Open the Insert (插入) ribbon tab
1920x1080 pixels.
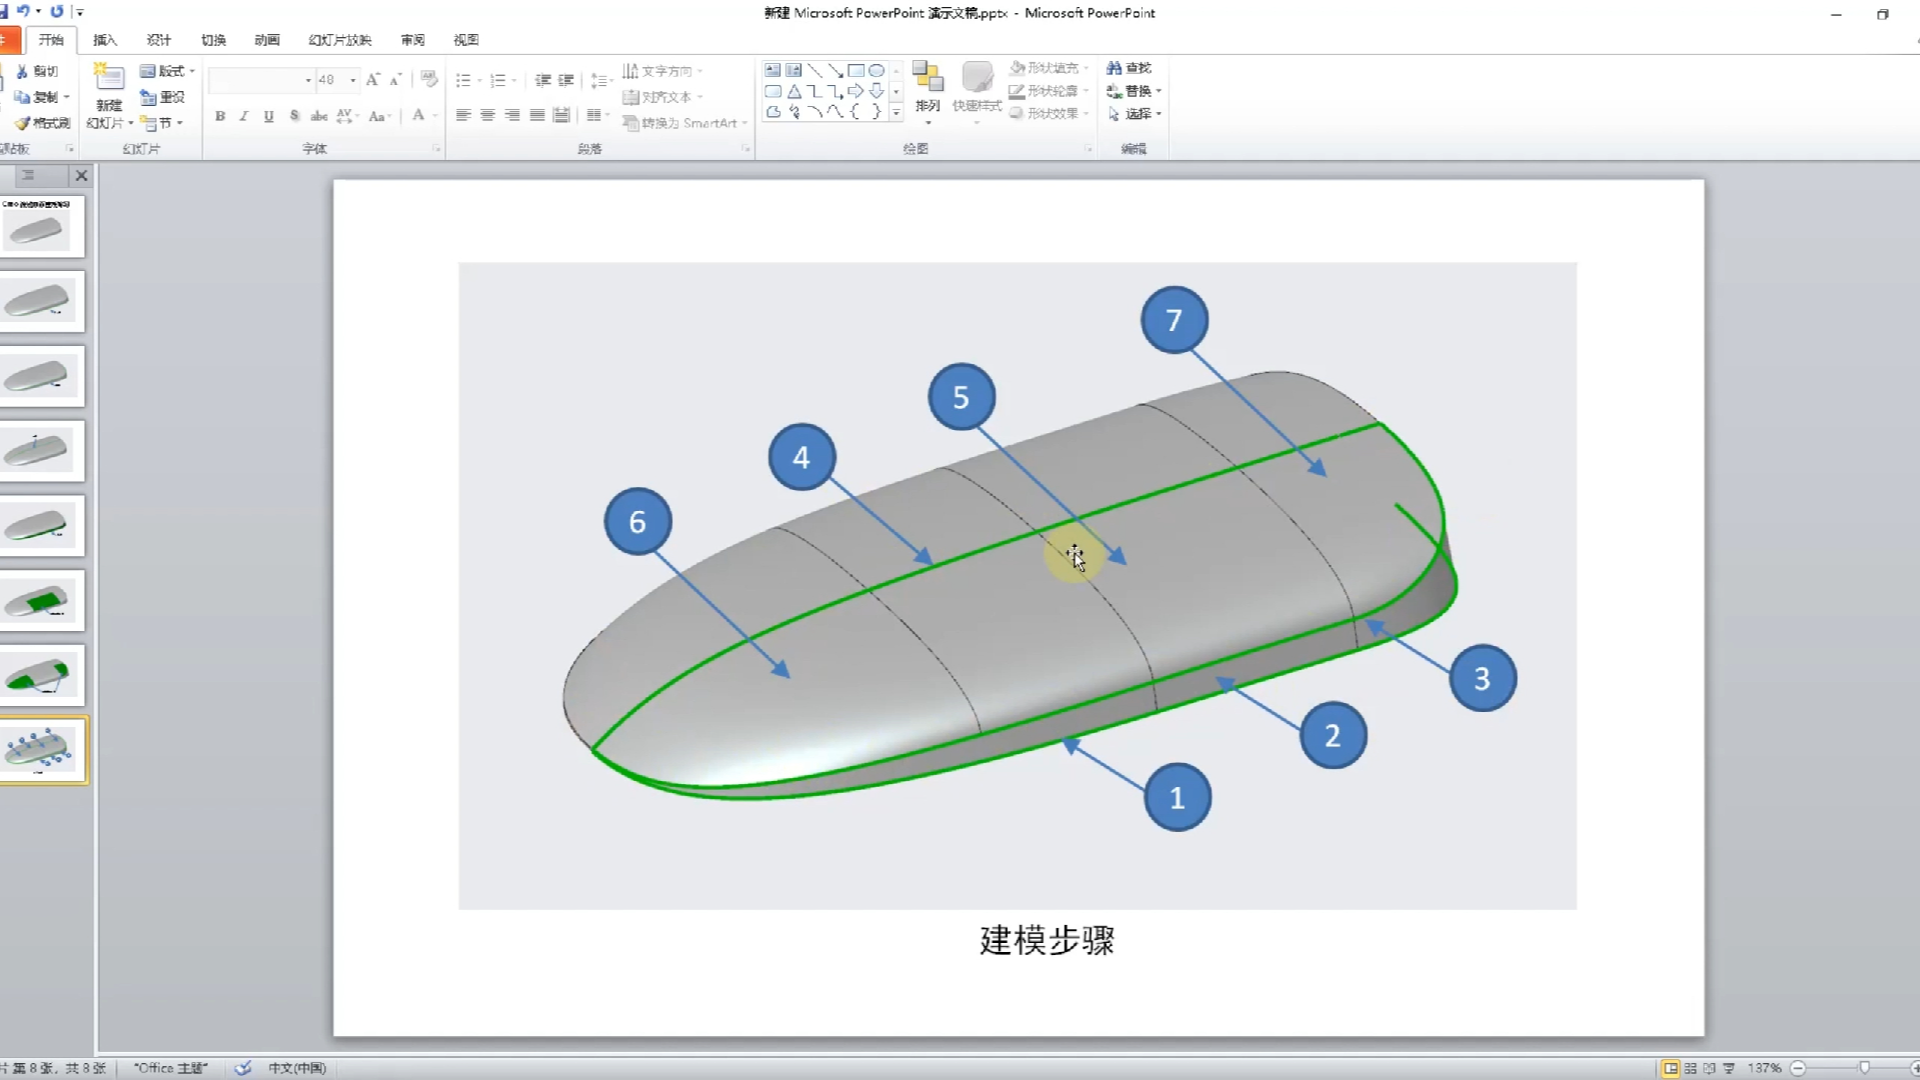coord(105,40)
